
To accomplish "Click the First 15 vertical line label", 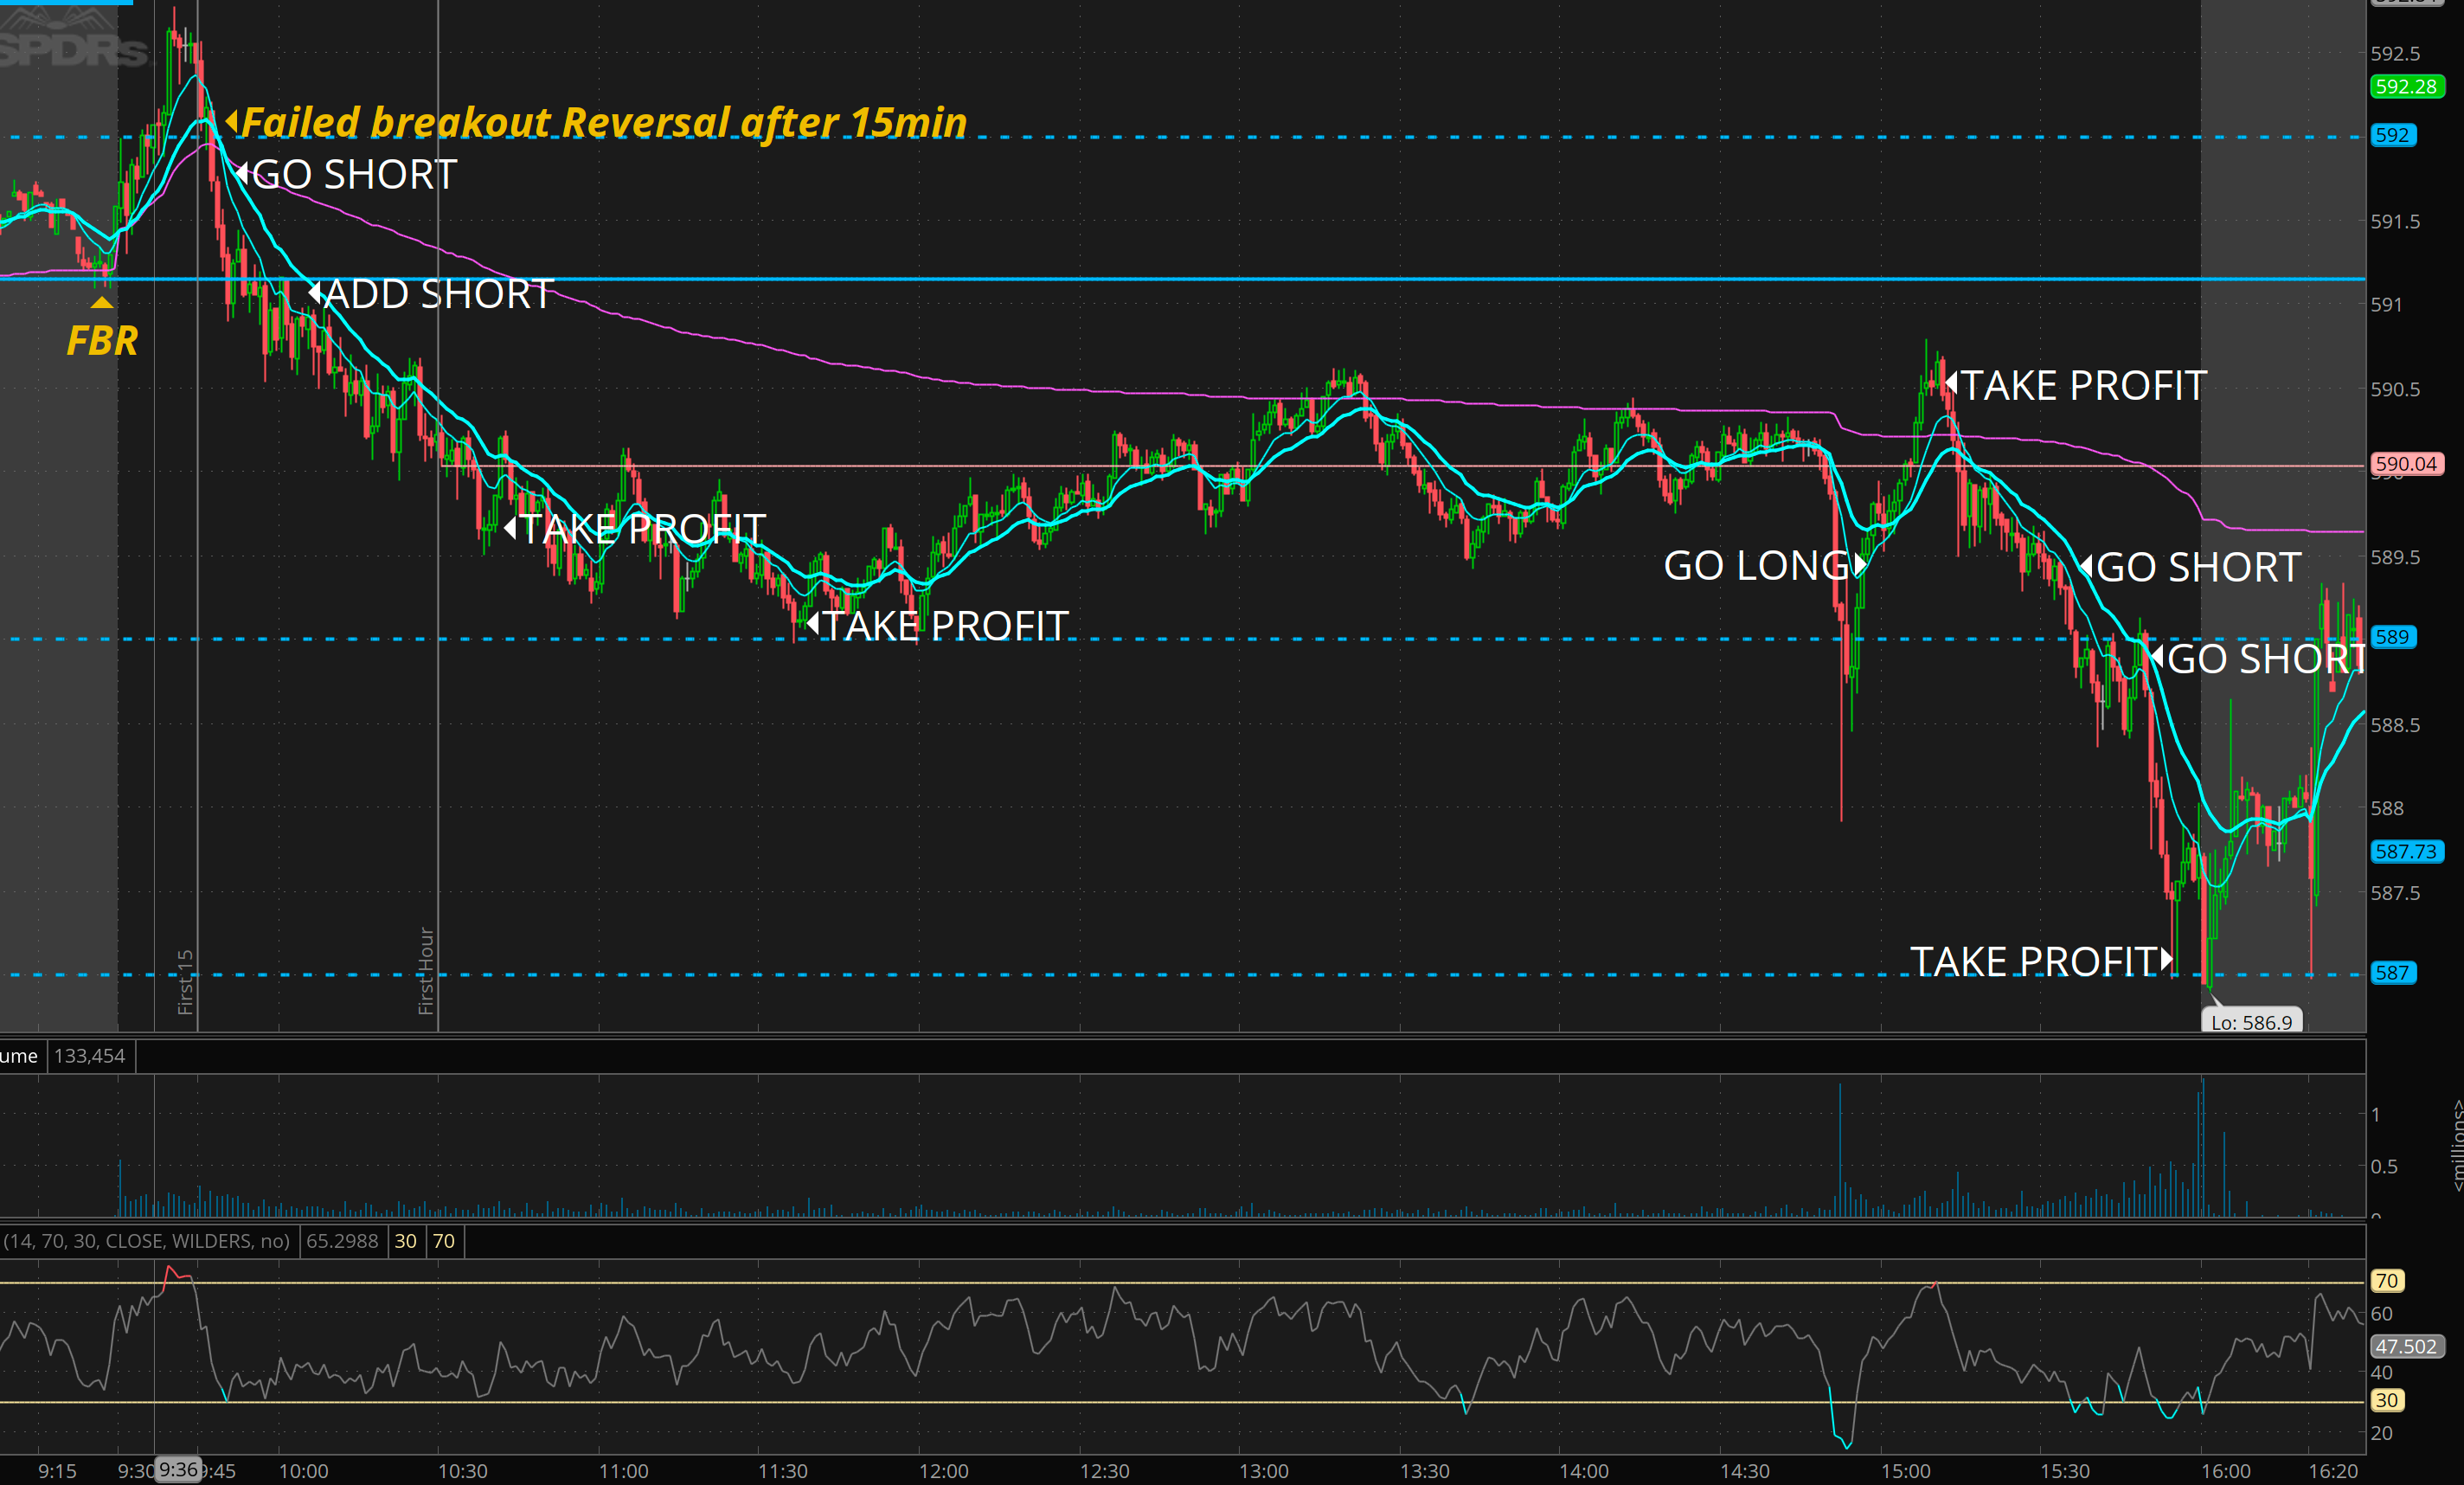I will pos(185,982).
